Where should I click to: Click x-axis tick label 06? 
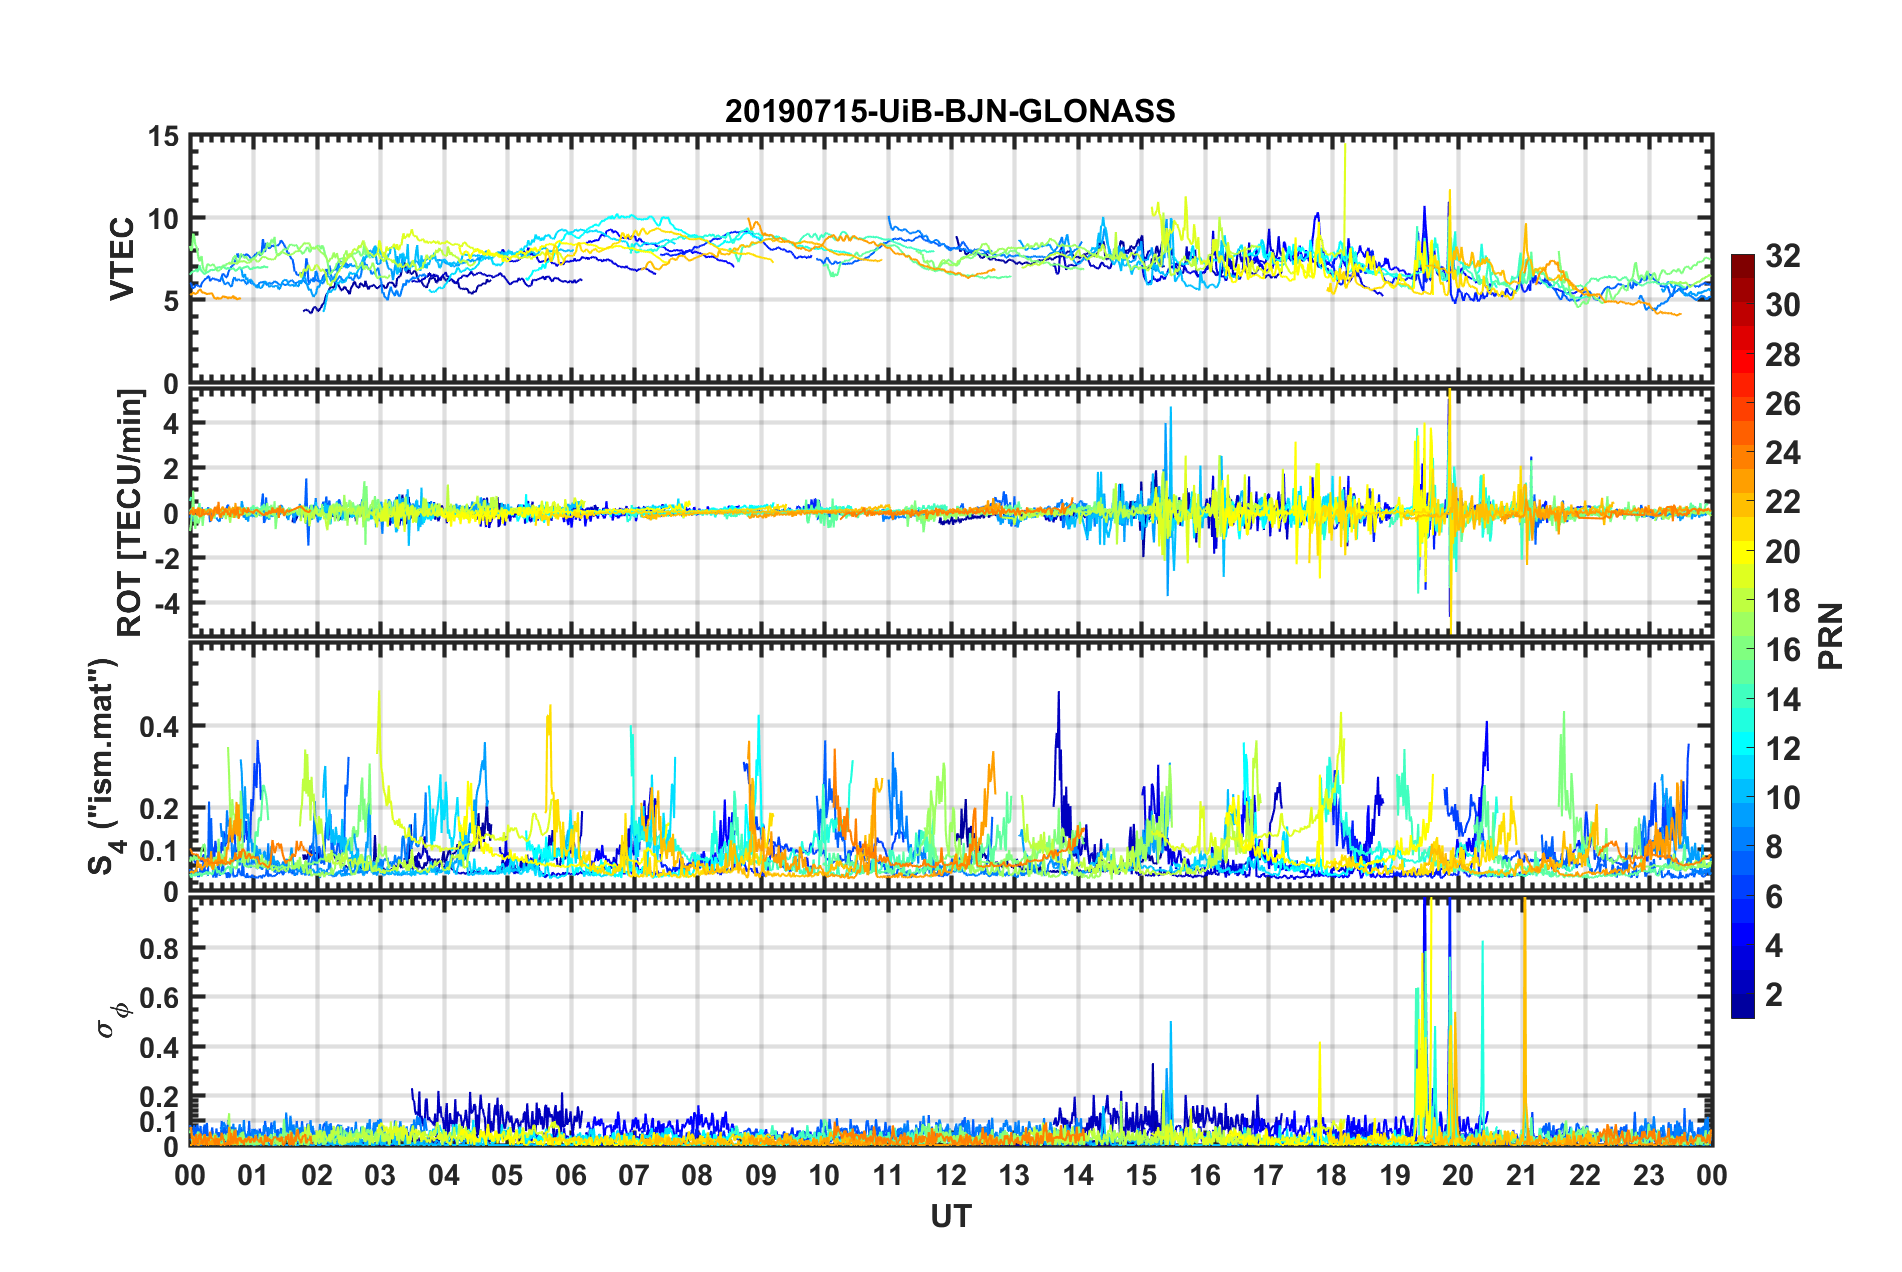click(x=570, y=1175)
